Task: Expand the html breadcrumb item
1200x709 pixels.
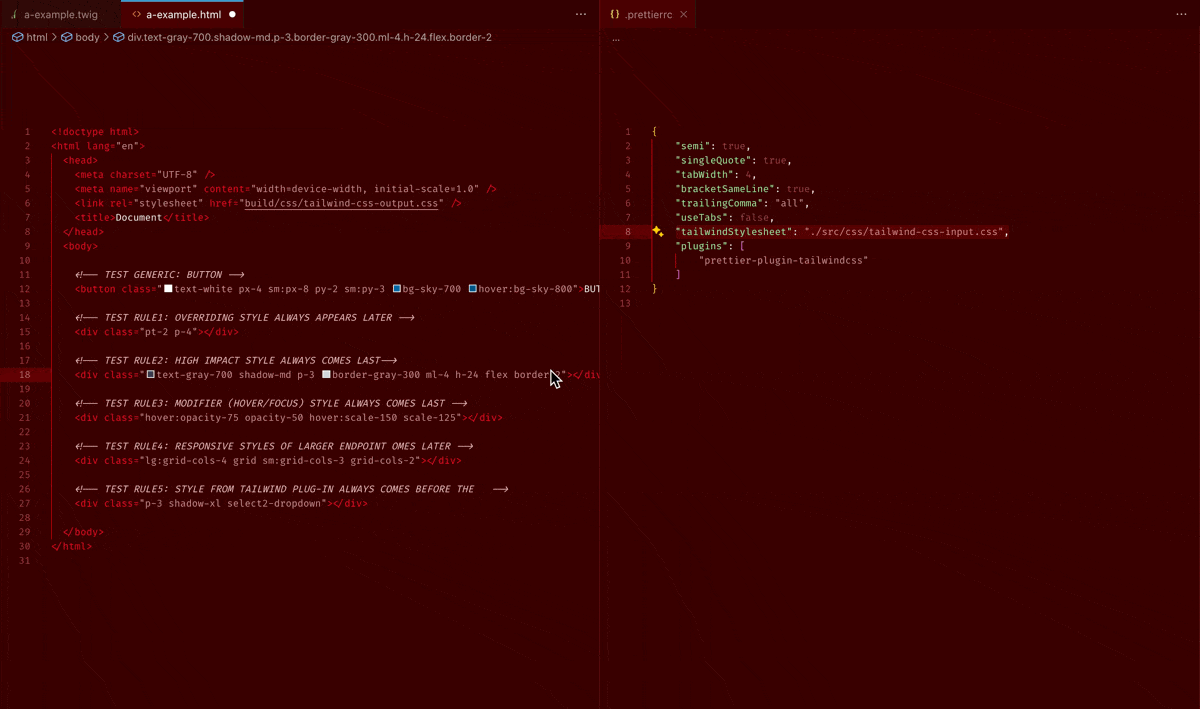Action: [37, 38]
